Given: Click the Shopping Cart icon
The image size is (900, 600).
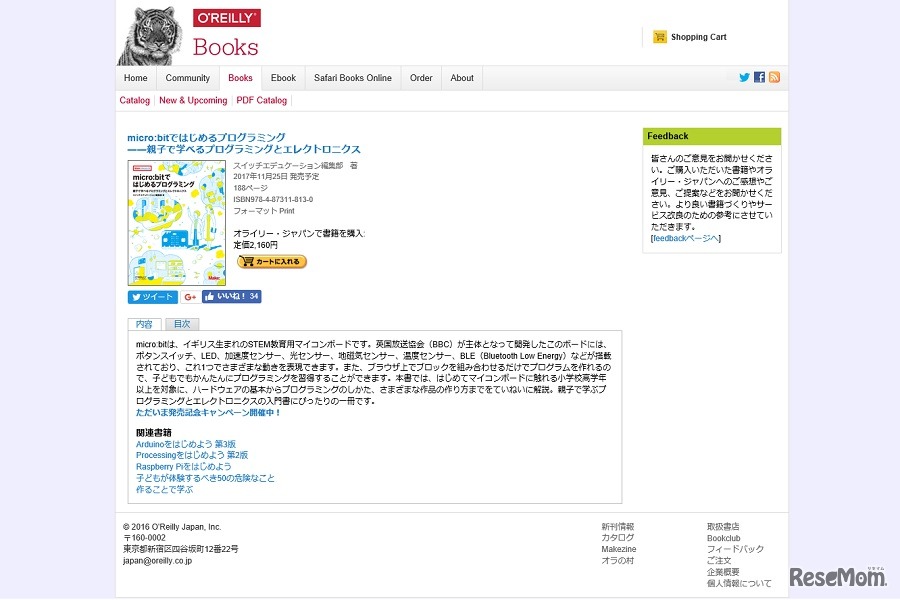Looking at the screenshot, I should tap(660, 37).
